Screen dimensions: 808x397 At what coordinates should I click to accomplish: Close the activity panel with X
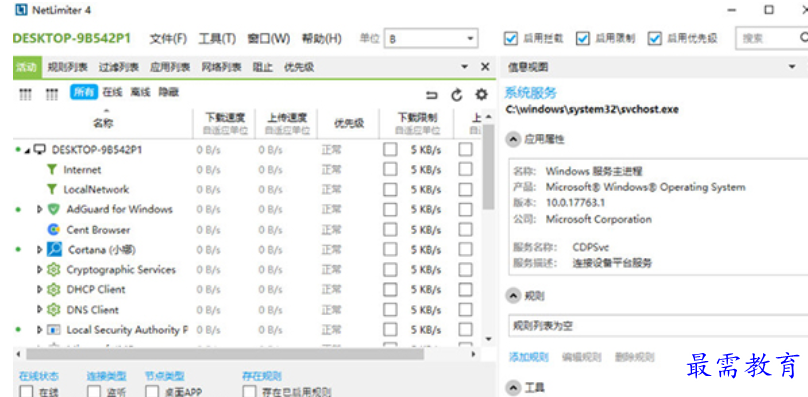tap(485, 67)
